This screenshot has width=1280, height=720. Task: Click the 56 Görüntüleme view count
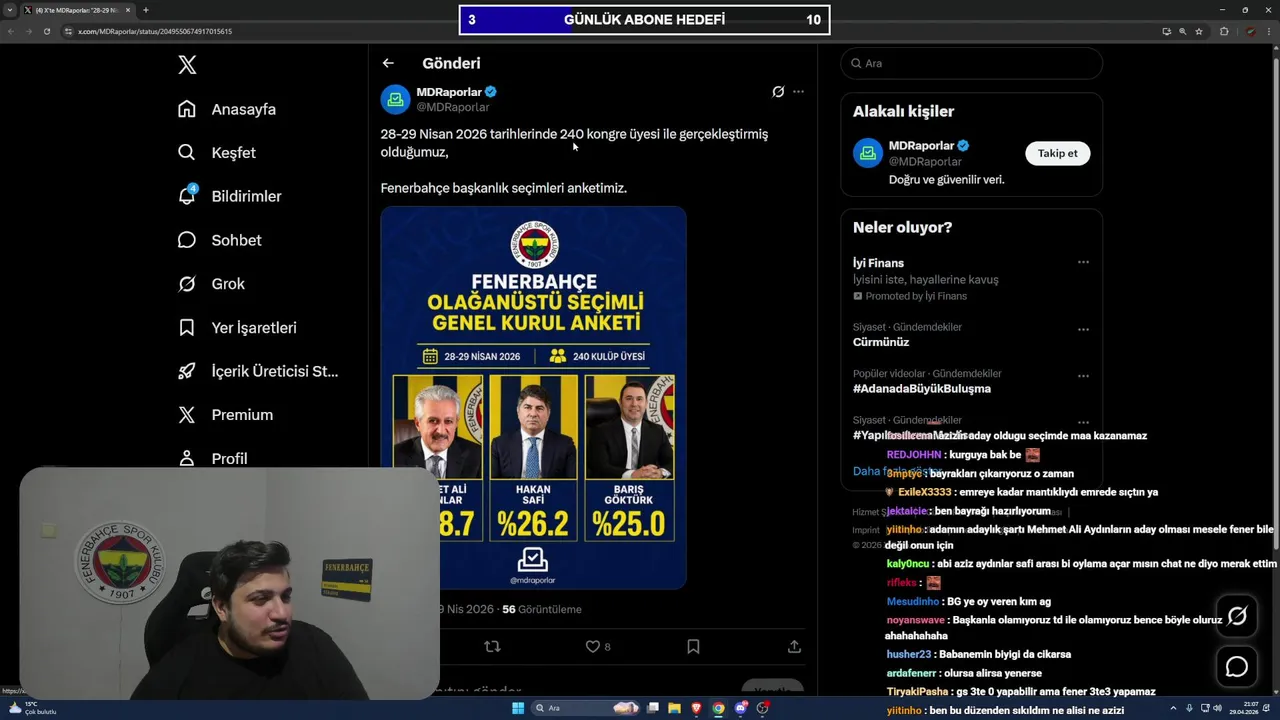541,609
